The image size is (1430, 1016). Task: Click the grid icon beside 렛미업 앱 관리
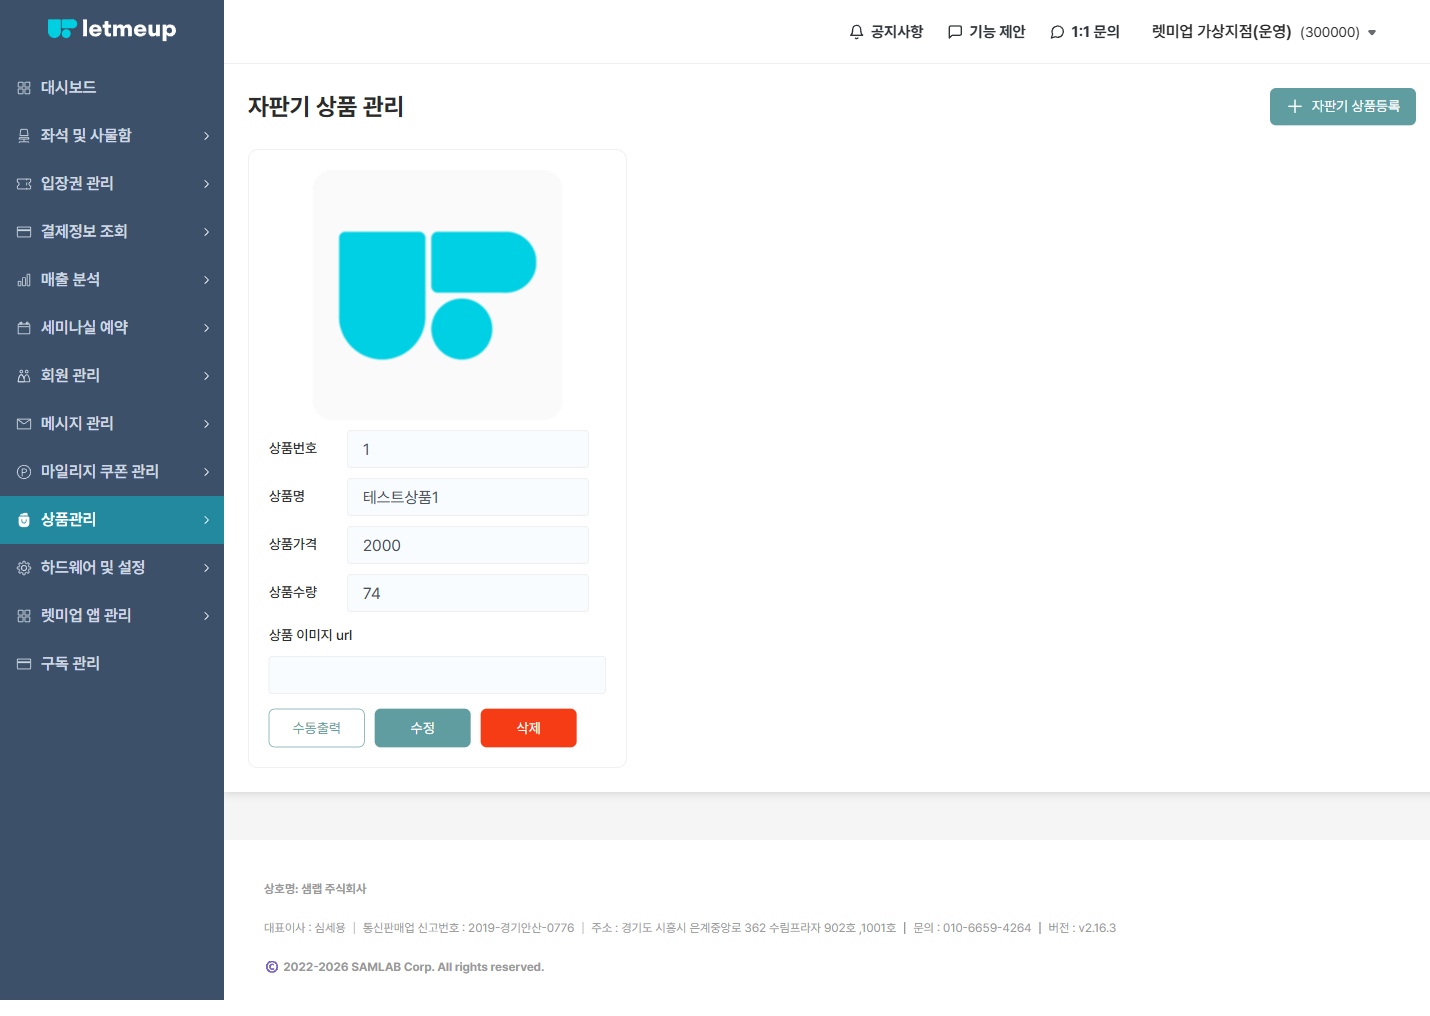click(24, 616)
